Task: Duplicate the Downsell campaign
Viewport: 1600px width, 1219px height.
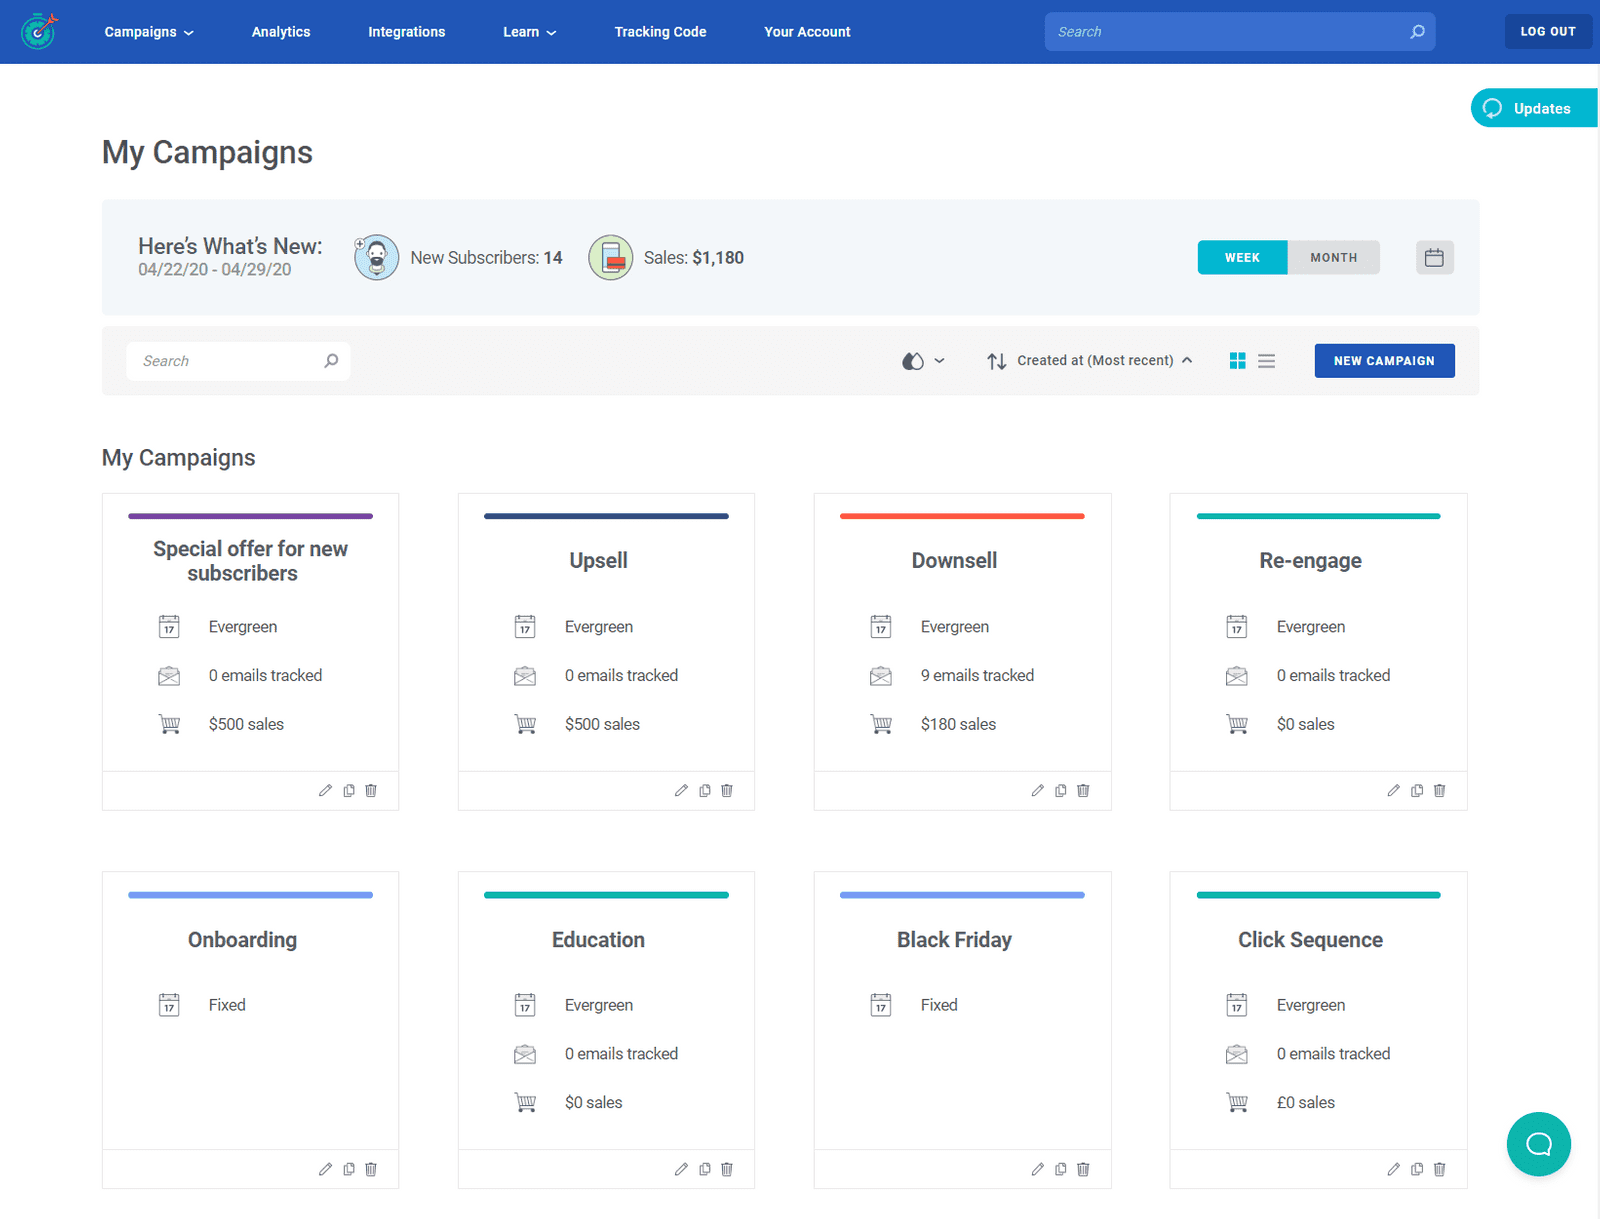Action: [1061, 791]
